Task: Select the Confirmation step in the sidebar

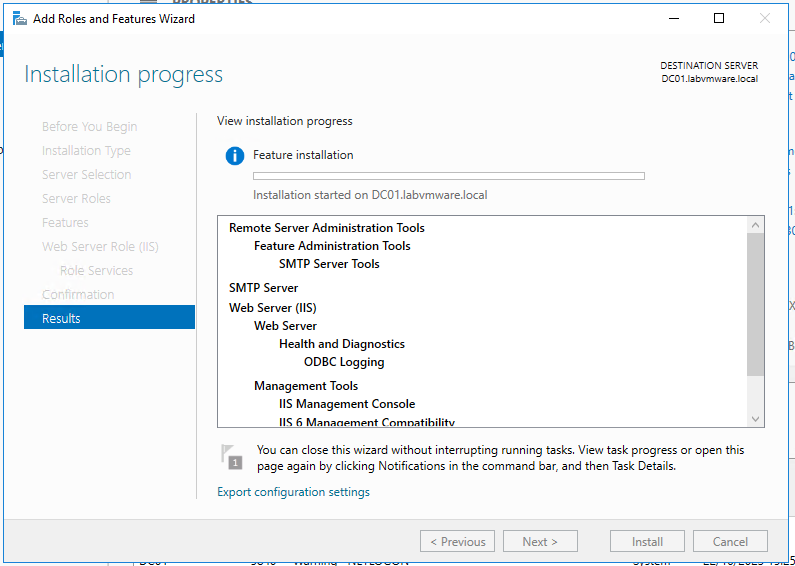Action: point(78,295)
